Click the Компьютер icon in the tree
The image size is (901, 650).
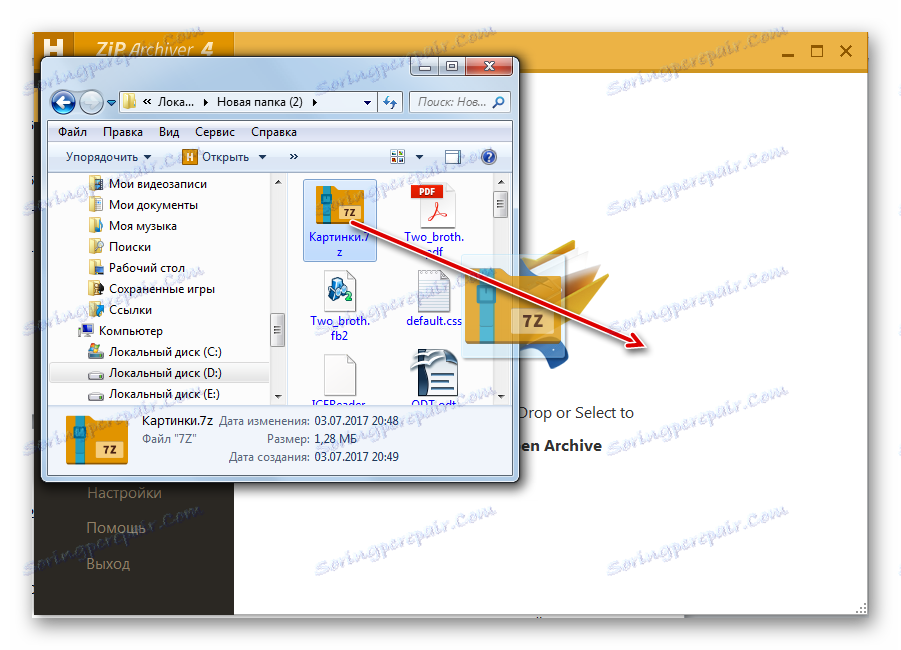[86, 330]
